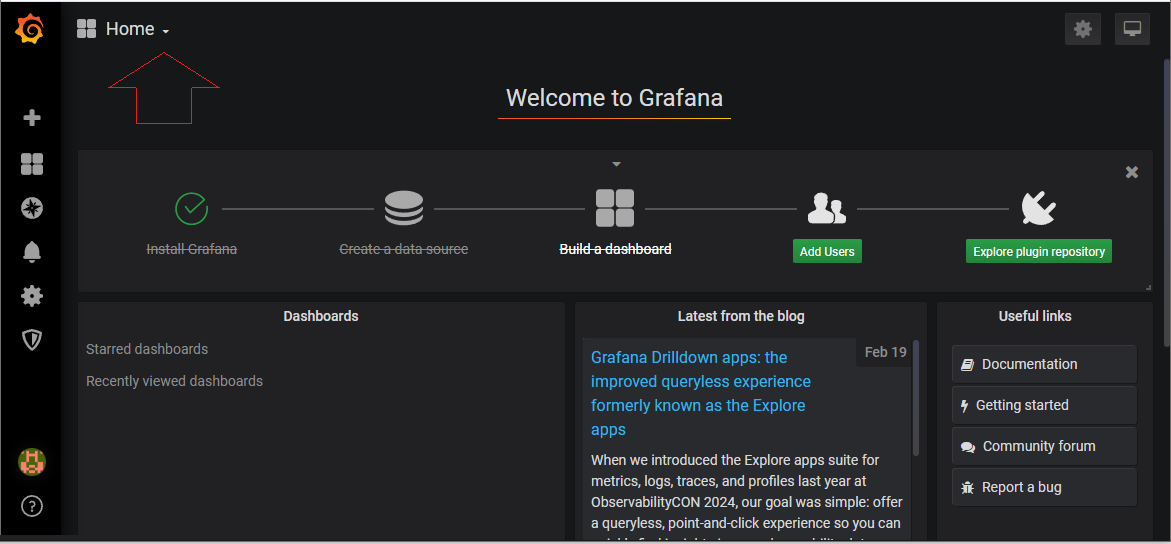This screenshot has height=544, width=1171.
Task: Click the green Install Grafana checkmark icon
Action: point(192,208)
